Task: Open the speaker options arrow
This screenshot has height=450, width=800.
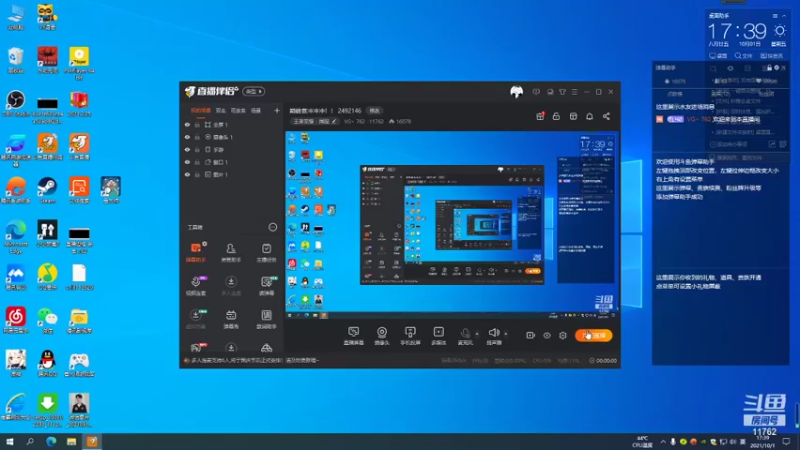Action: point(506,334)
